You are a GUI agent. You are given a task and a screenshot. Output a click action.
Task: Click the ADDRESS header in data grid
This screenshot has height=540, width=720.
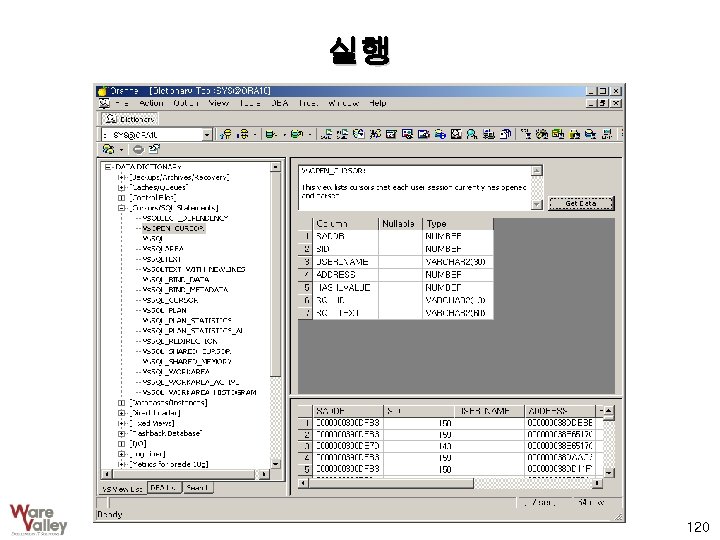(560, 411)
